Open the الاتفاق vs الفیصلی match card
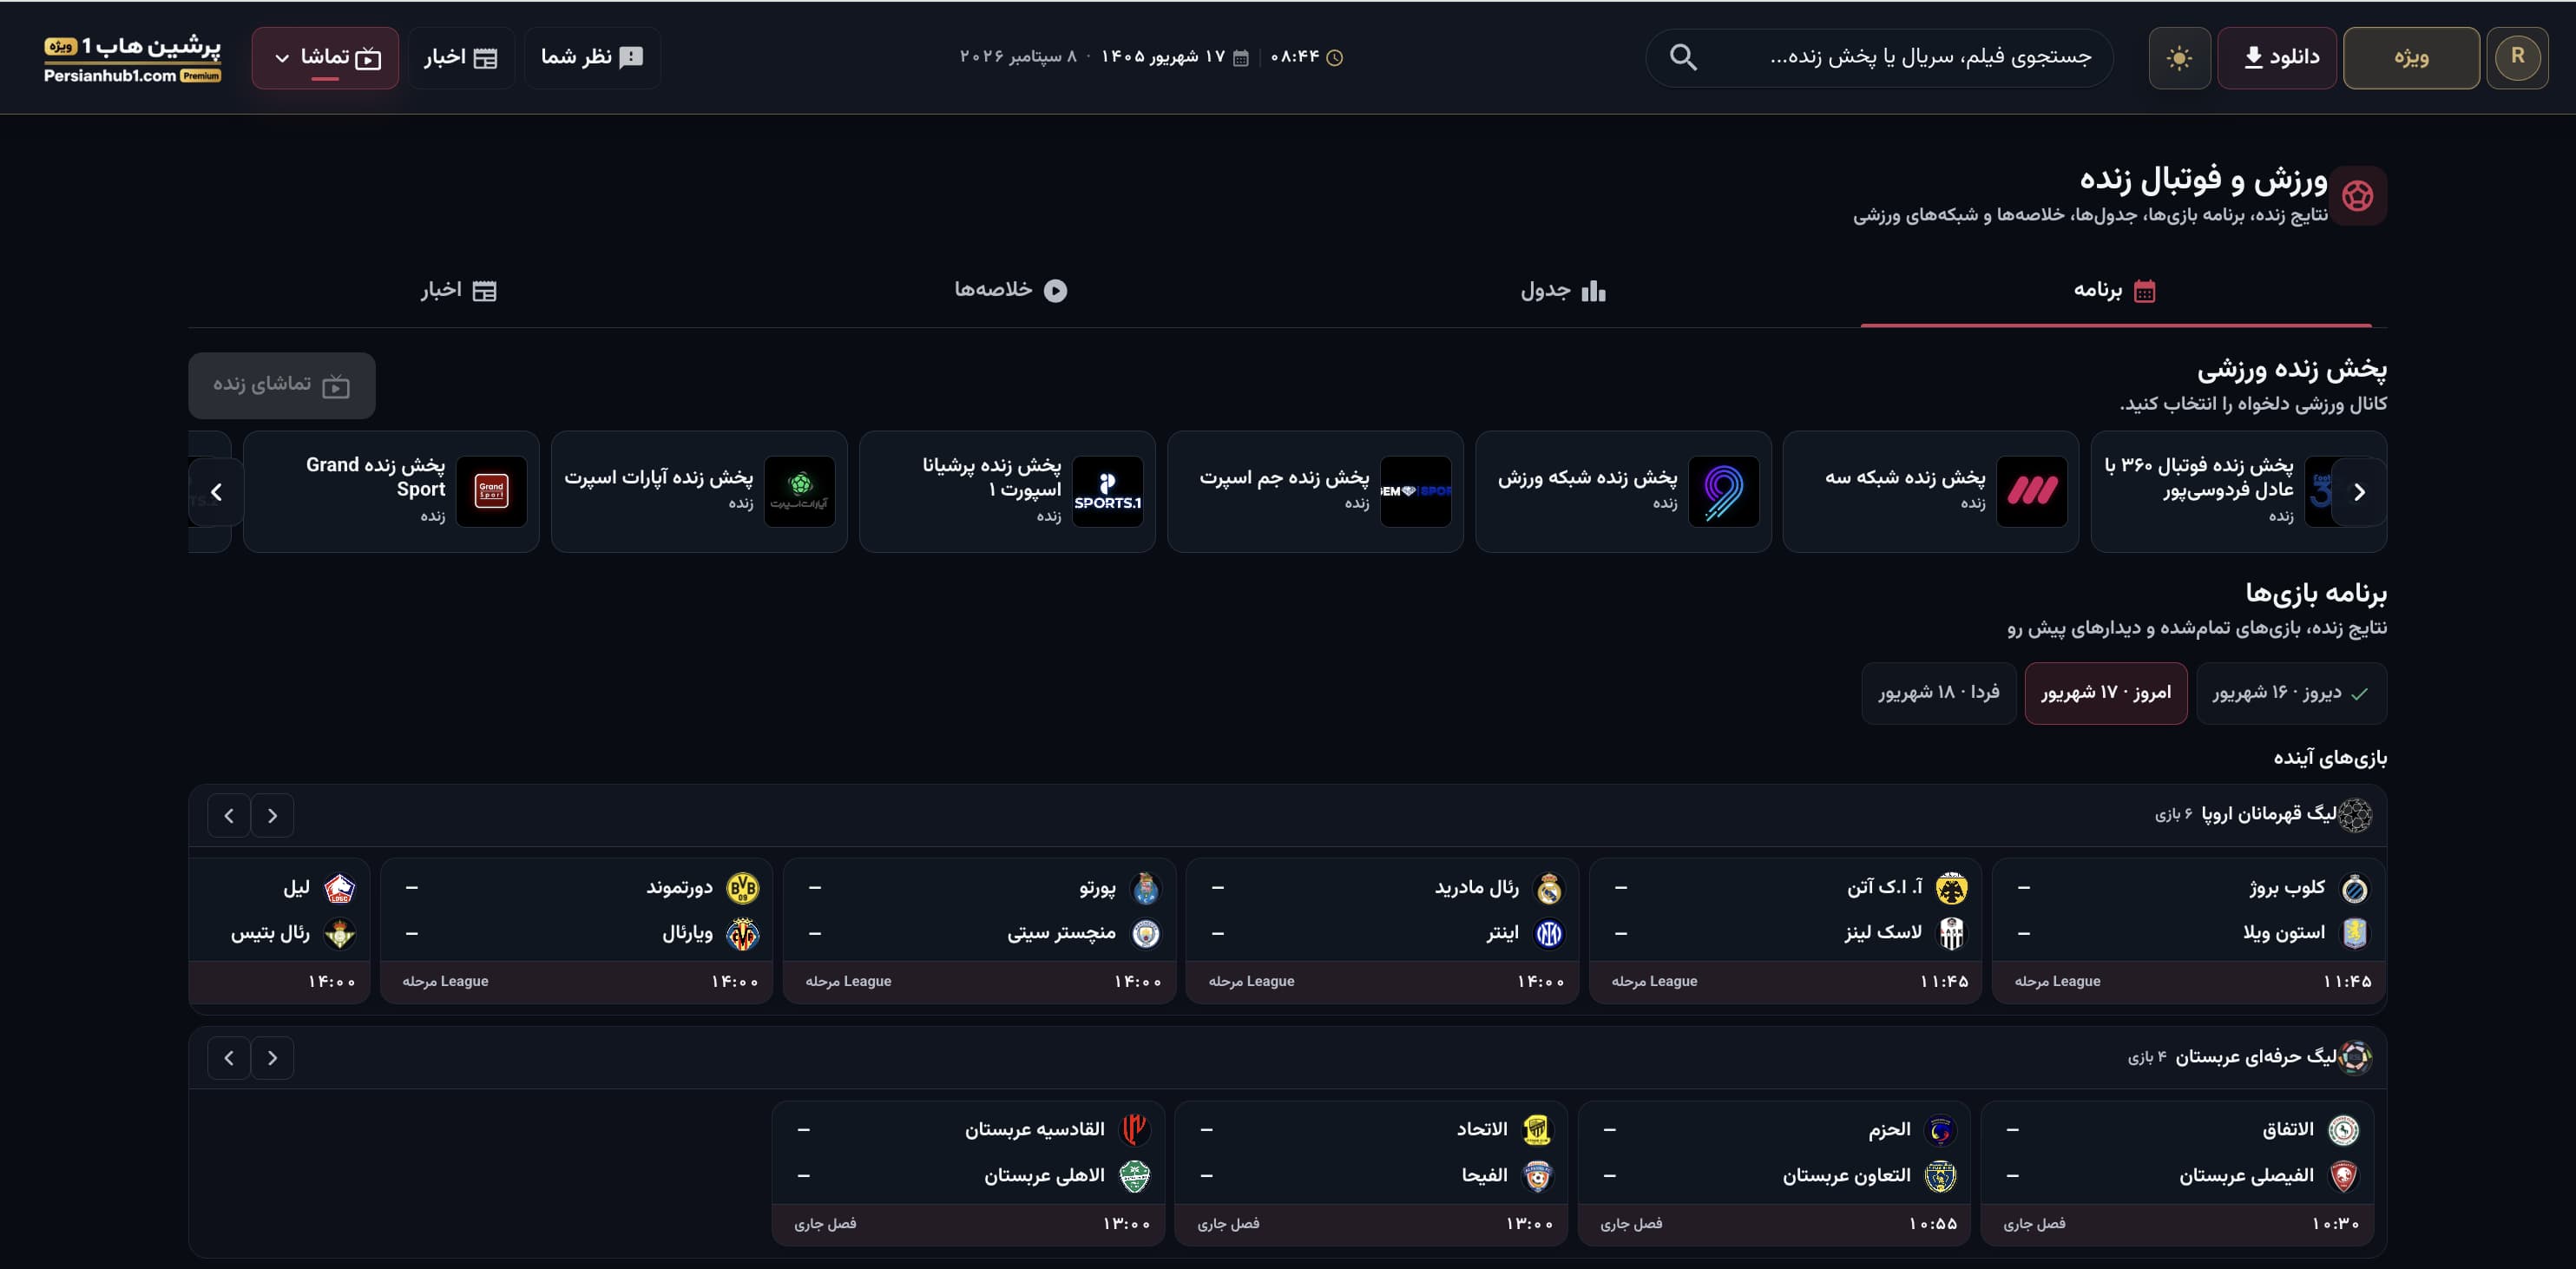 (x=2177, y=1173)
